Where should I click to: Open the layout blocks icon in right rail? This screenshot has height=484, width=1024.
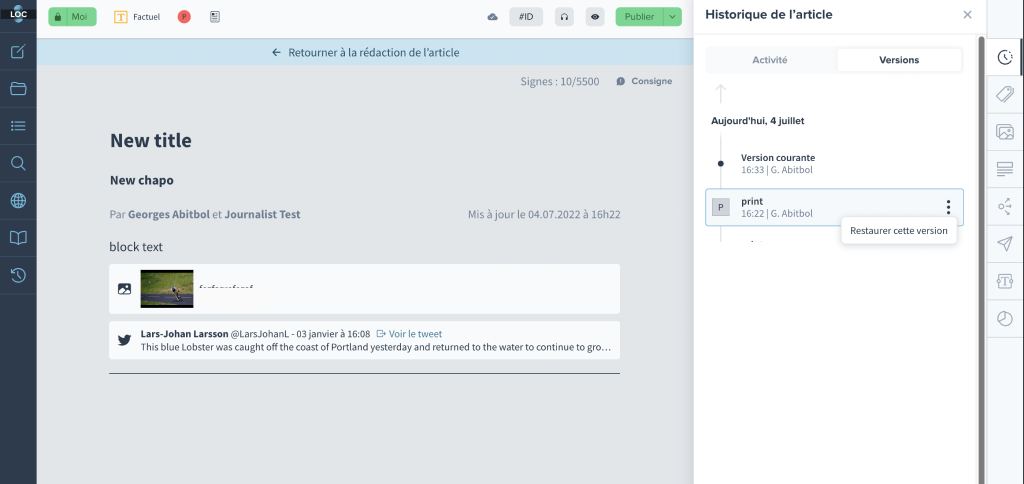(1004, 169)
